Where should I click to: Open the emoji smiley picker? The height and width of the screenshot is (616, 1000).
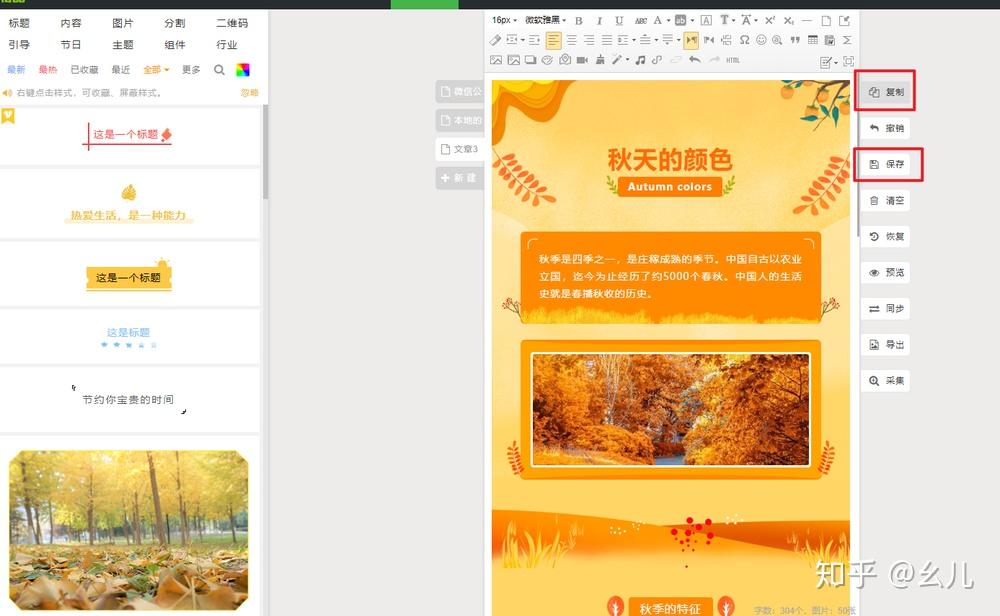(761, 40)
